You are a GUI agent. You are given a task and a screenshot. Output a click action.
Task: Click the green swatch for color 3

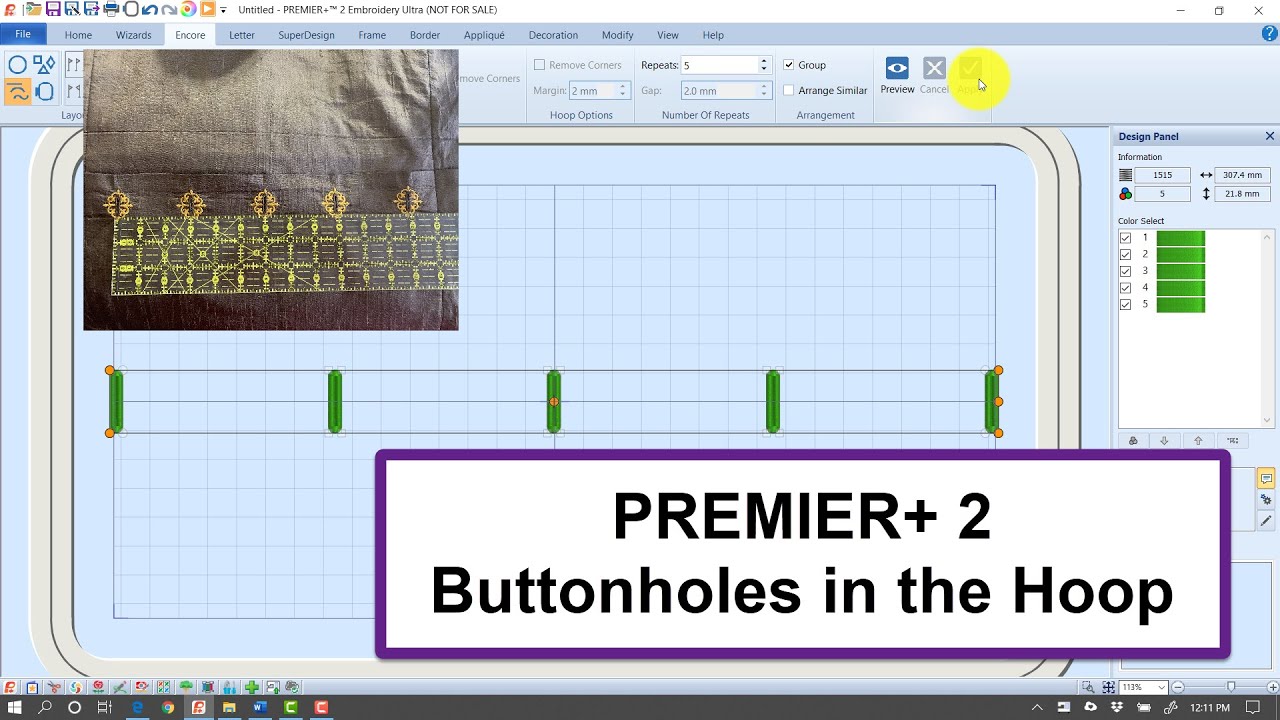point(1181,271)
